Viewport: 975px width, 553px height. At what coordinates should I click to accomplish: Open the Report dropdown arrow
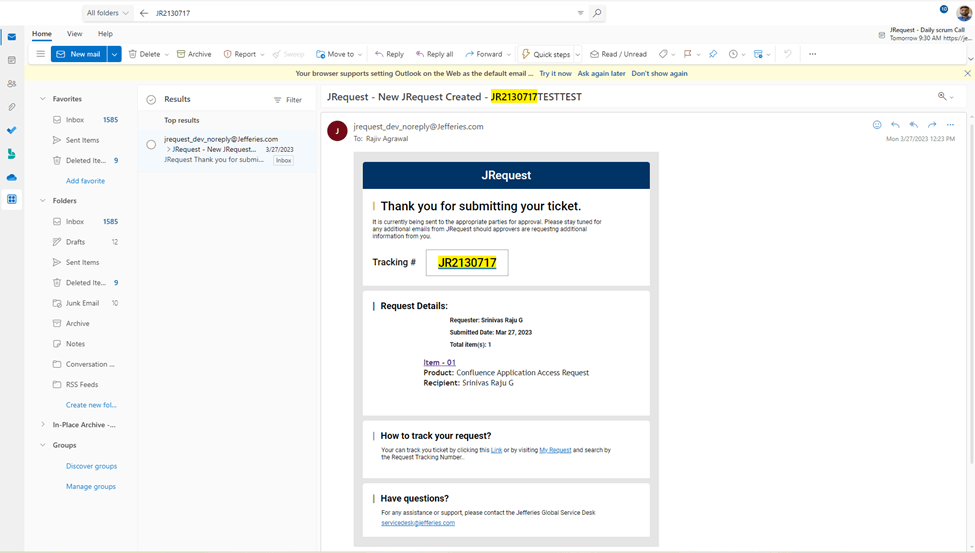(262, 55)
